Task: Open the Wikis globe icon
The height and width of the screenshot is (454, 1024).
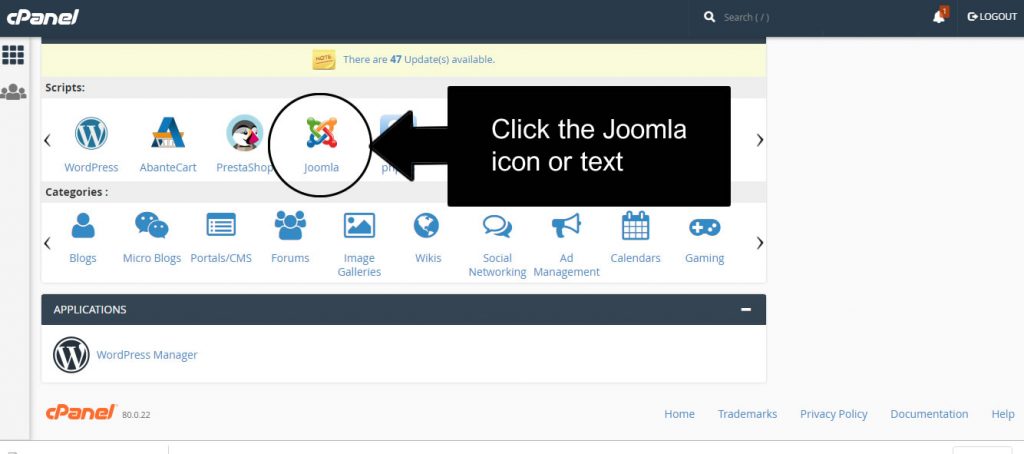Action: [x=426, y=225]
